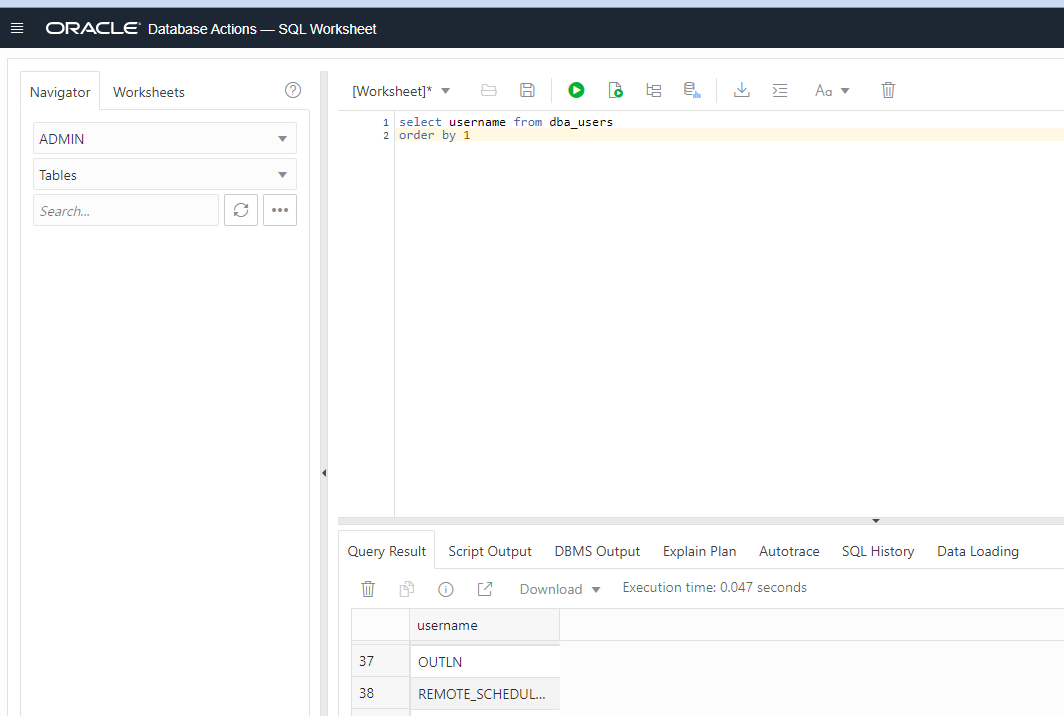Open the hamburger menu top left
The height and width of the screenshot is (716, 1064).
pos(17,28)
